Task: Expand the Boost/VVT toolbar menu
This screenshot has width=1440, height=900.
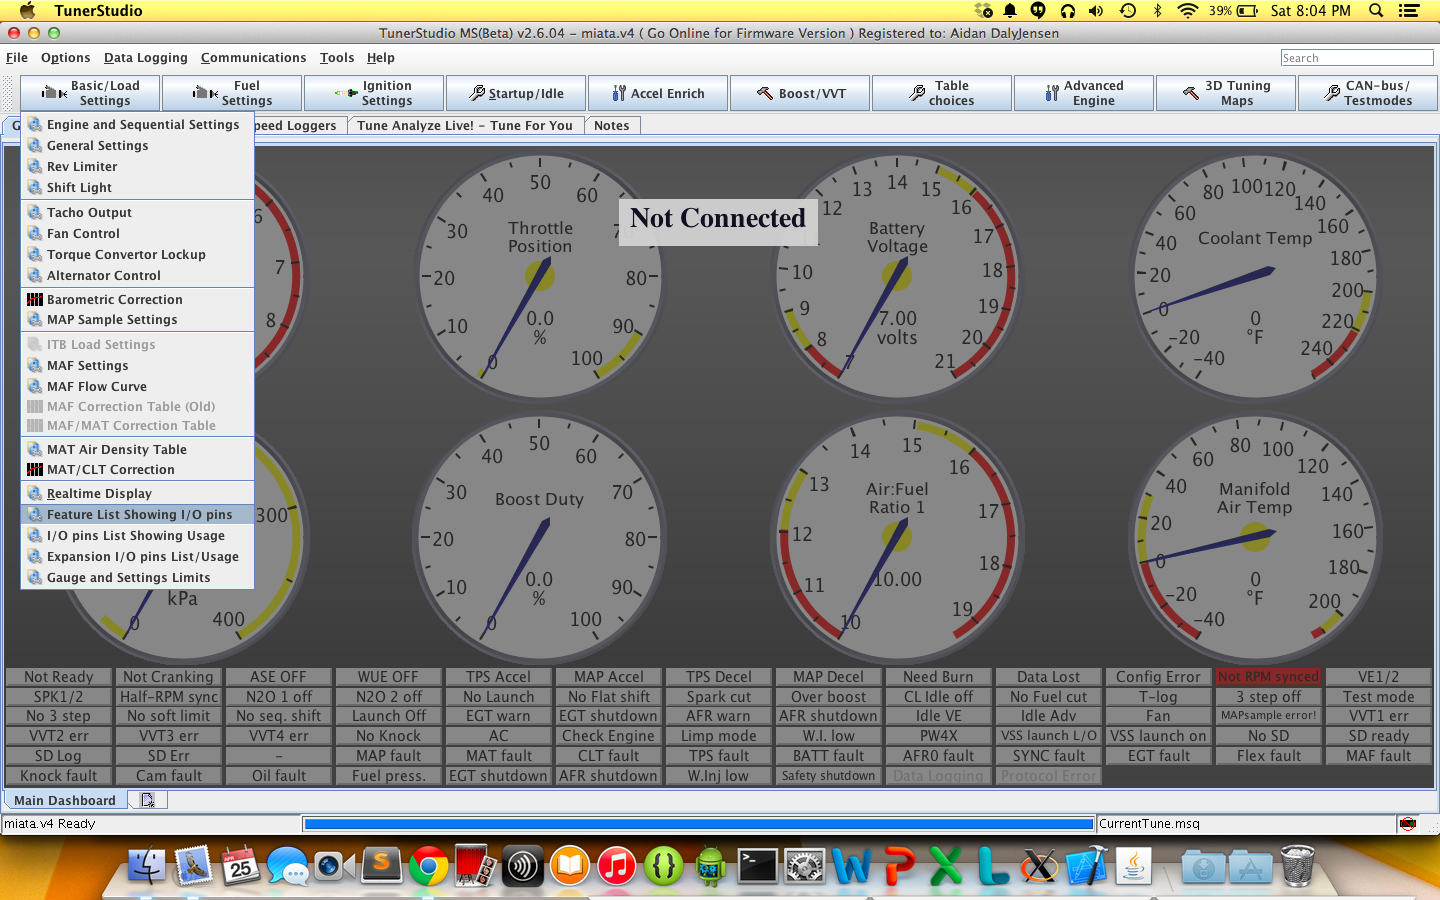Action: click(x=800, y=93)
